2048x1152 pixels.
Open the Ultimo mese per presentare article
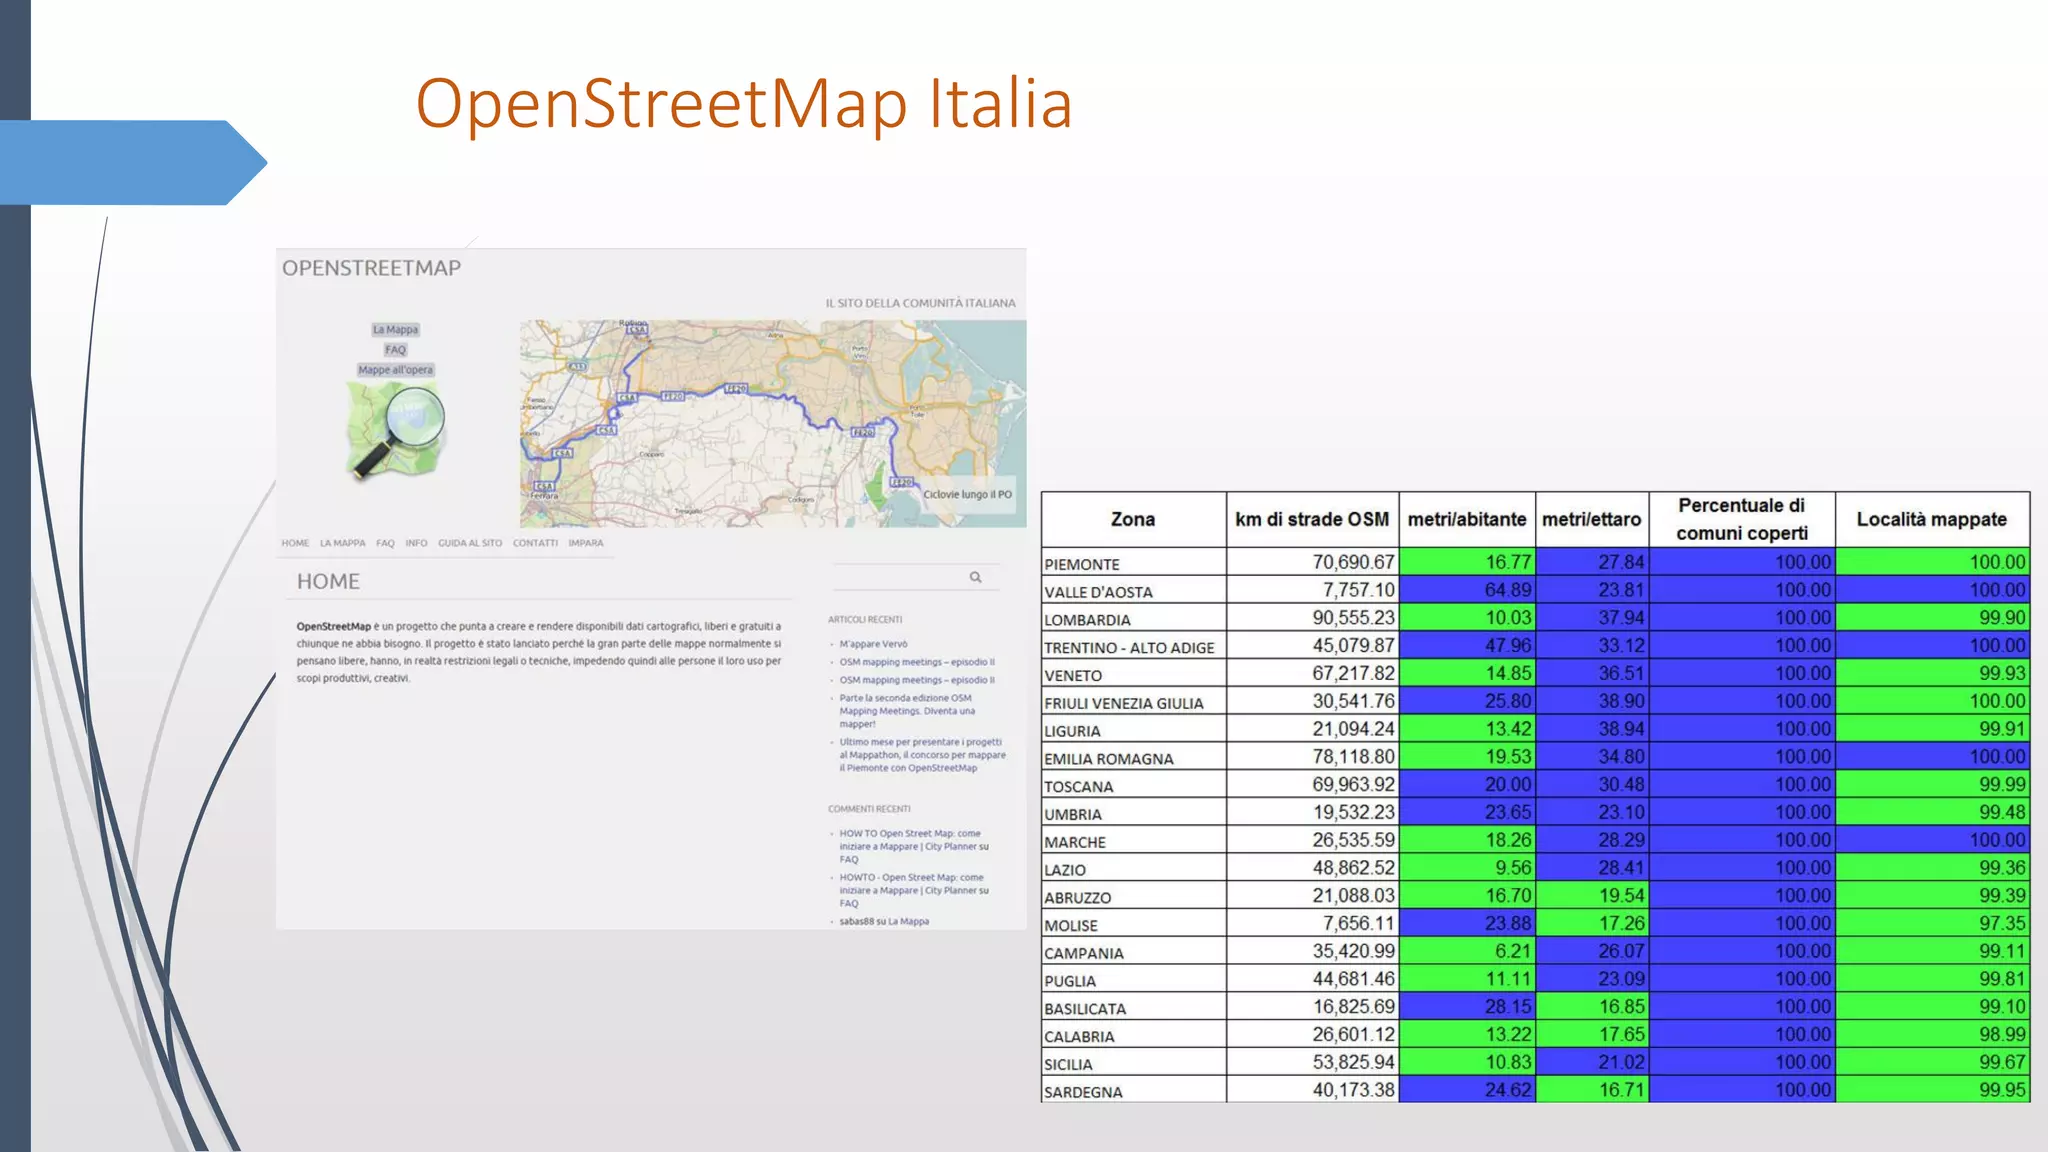click(922, 755)
